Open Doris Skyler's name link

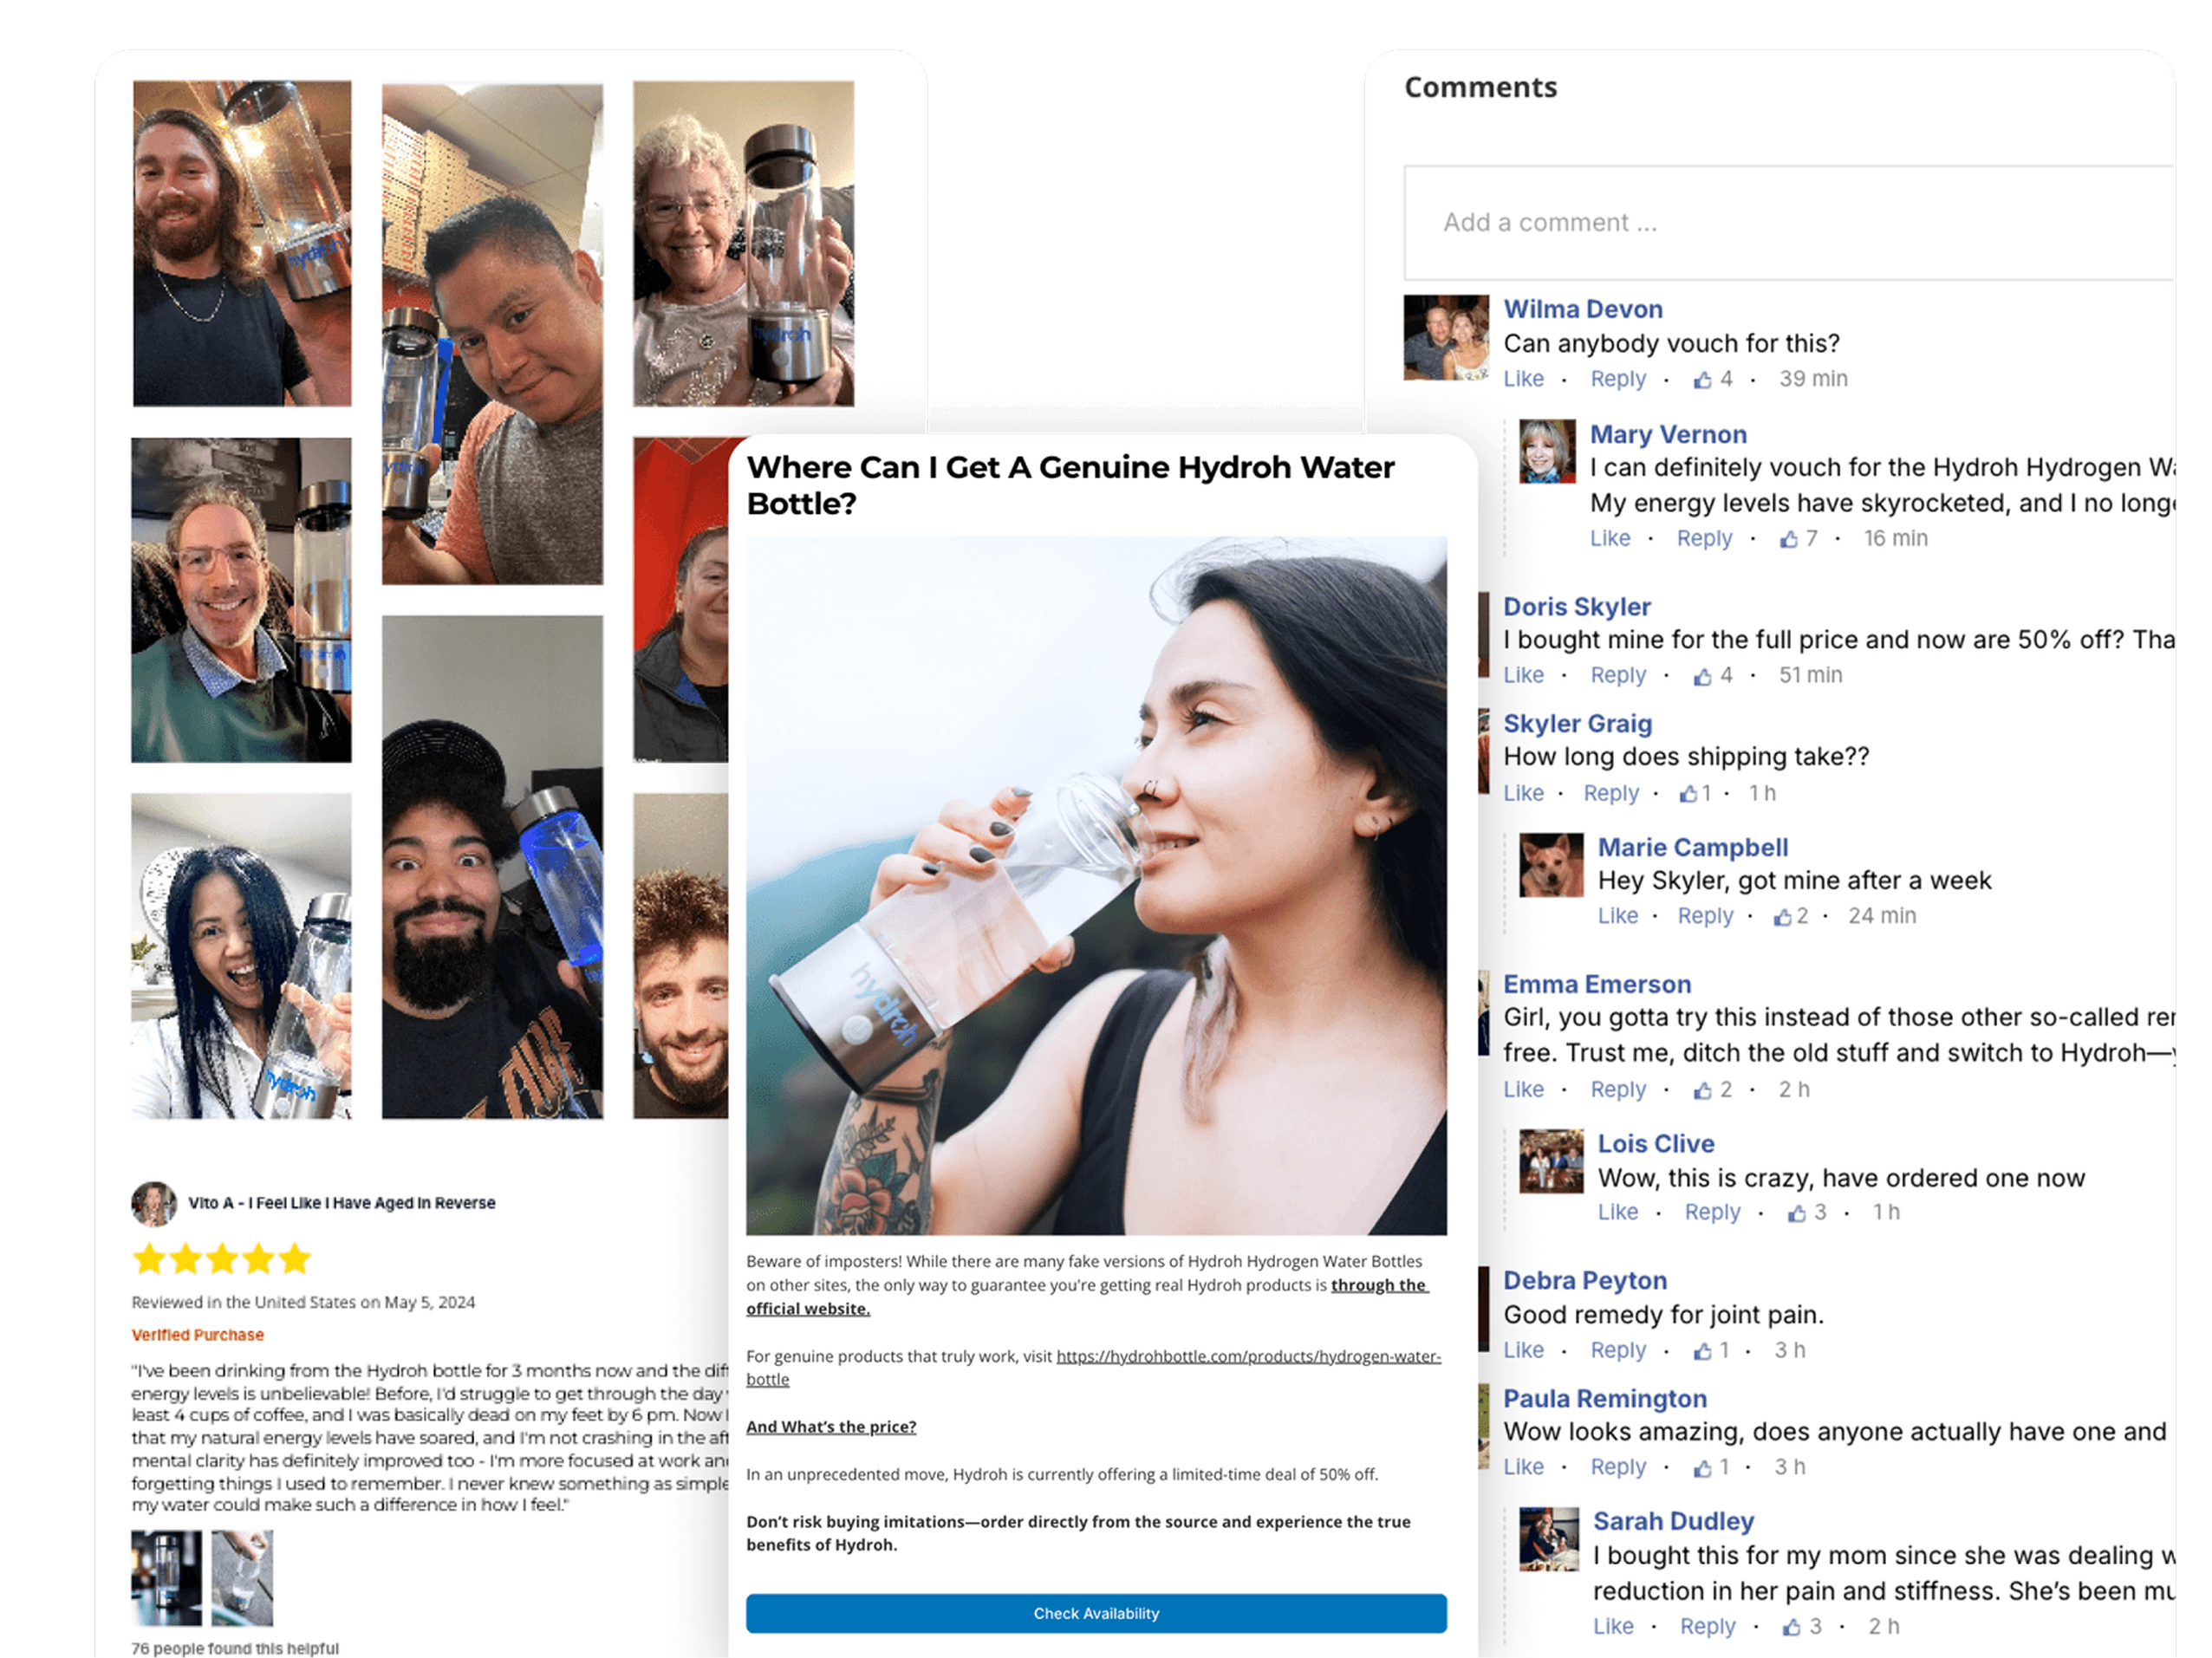pyautogui.click(x=1576, y=607)
